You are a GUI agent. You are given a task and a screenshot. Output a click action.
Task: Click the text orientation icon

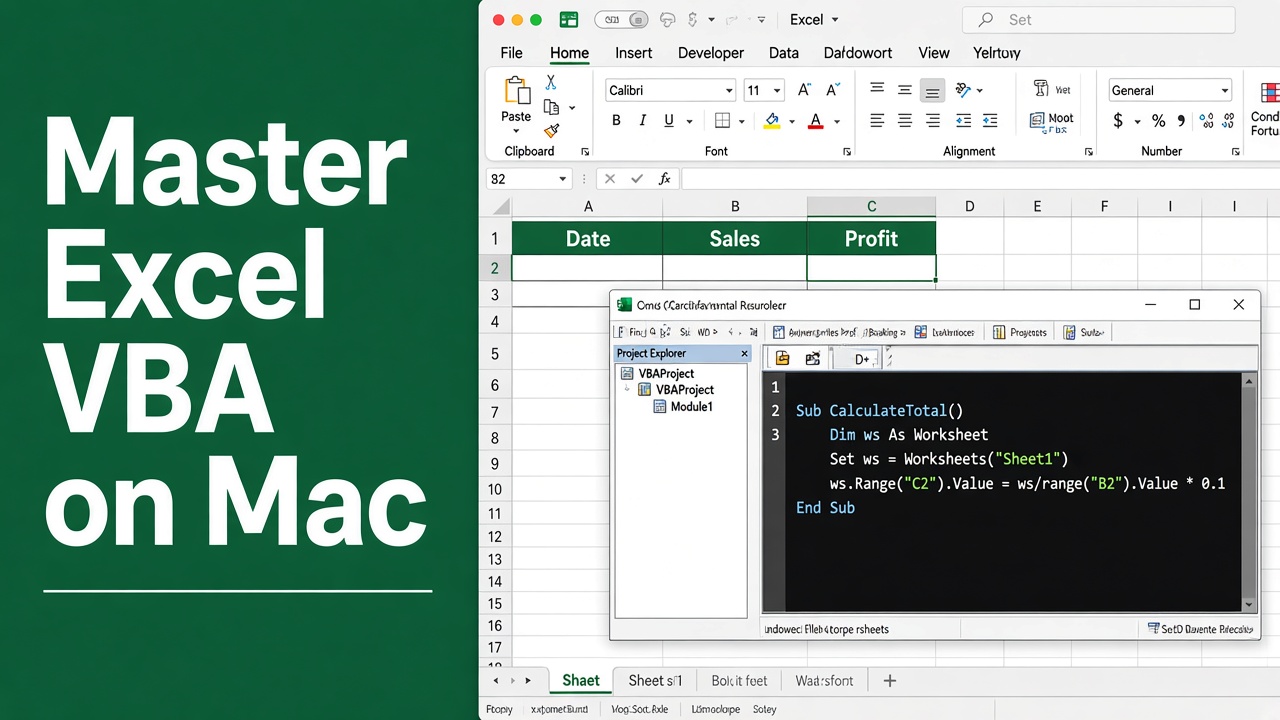(x=963, y=90)
